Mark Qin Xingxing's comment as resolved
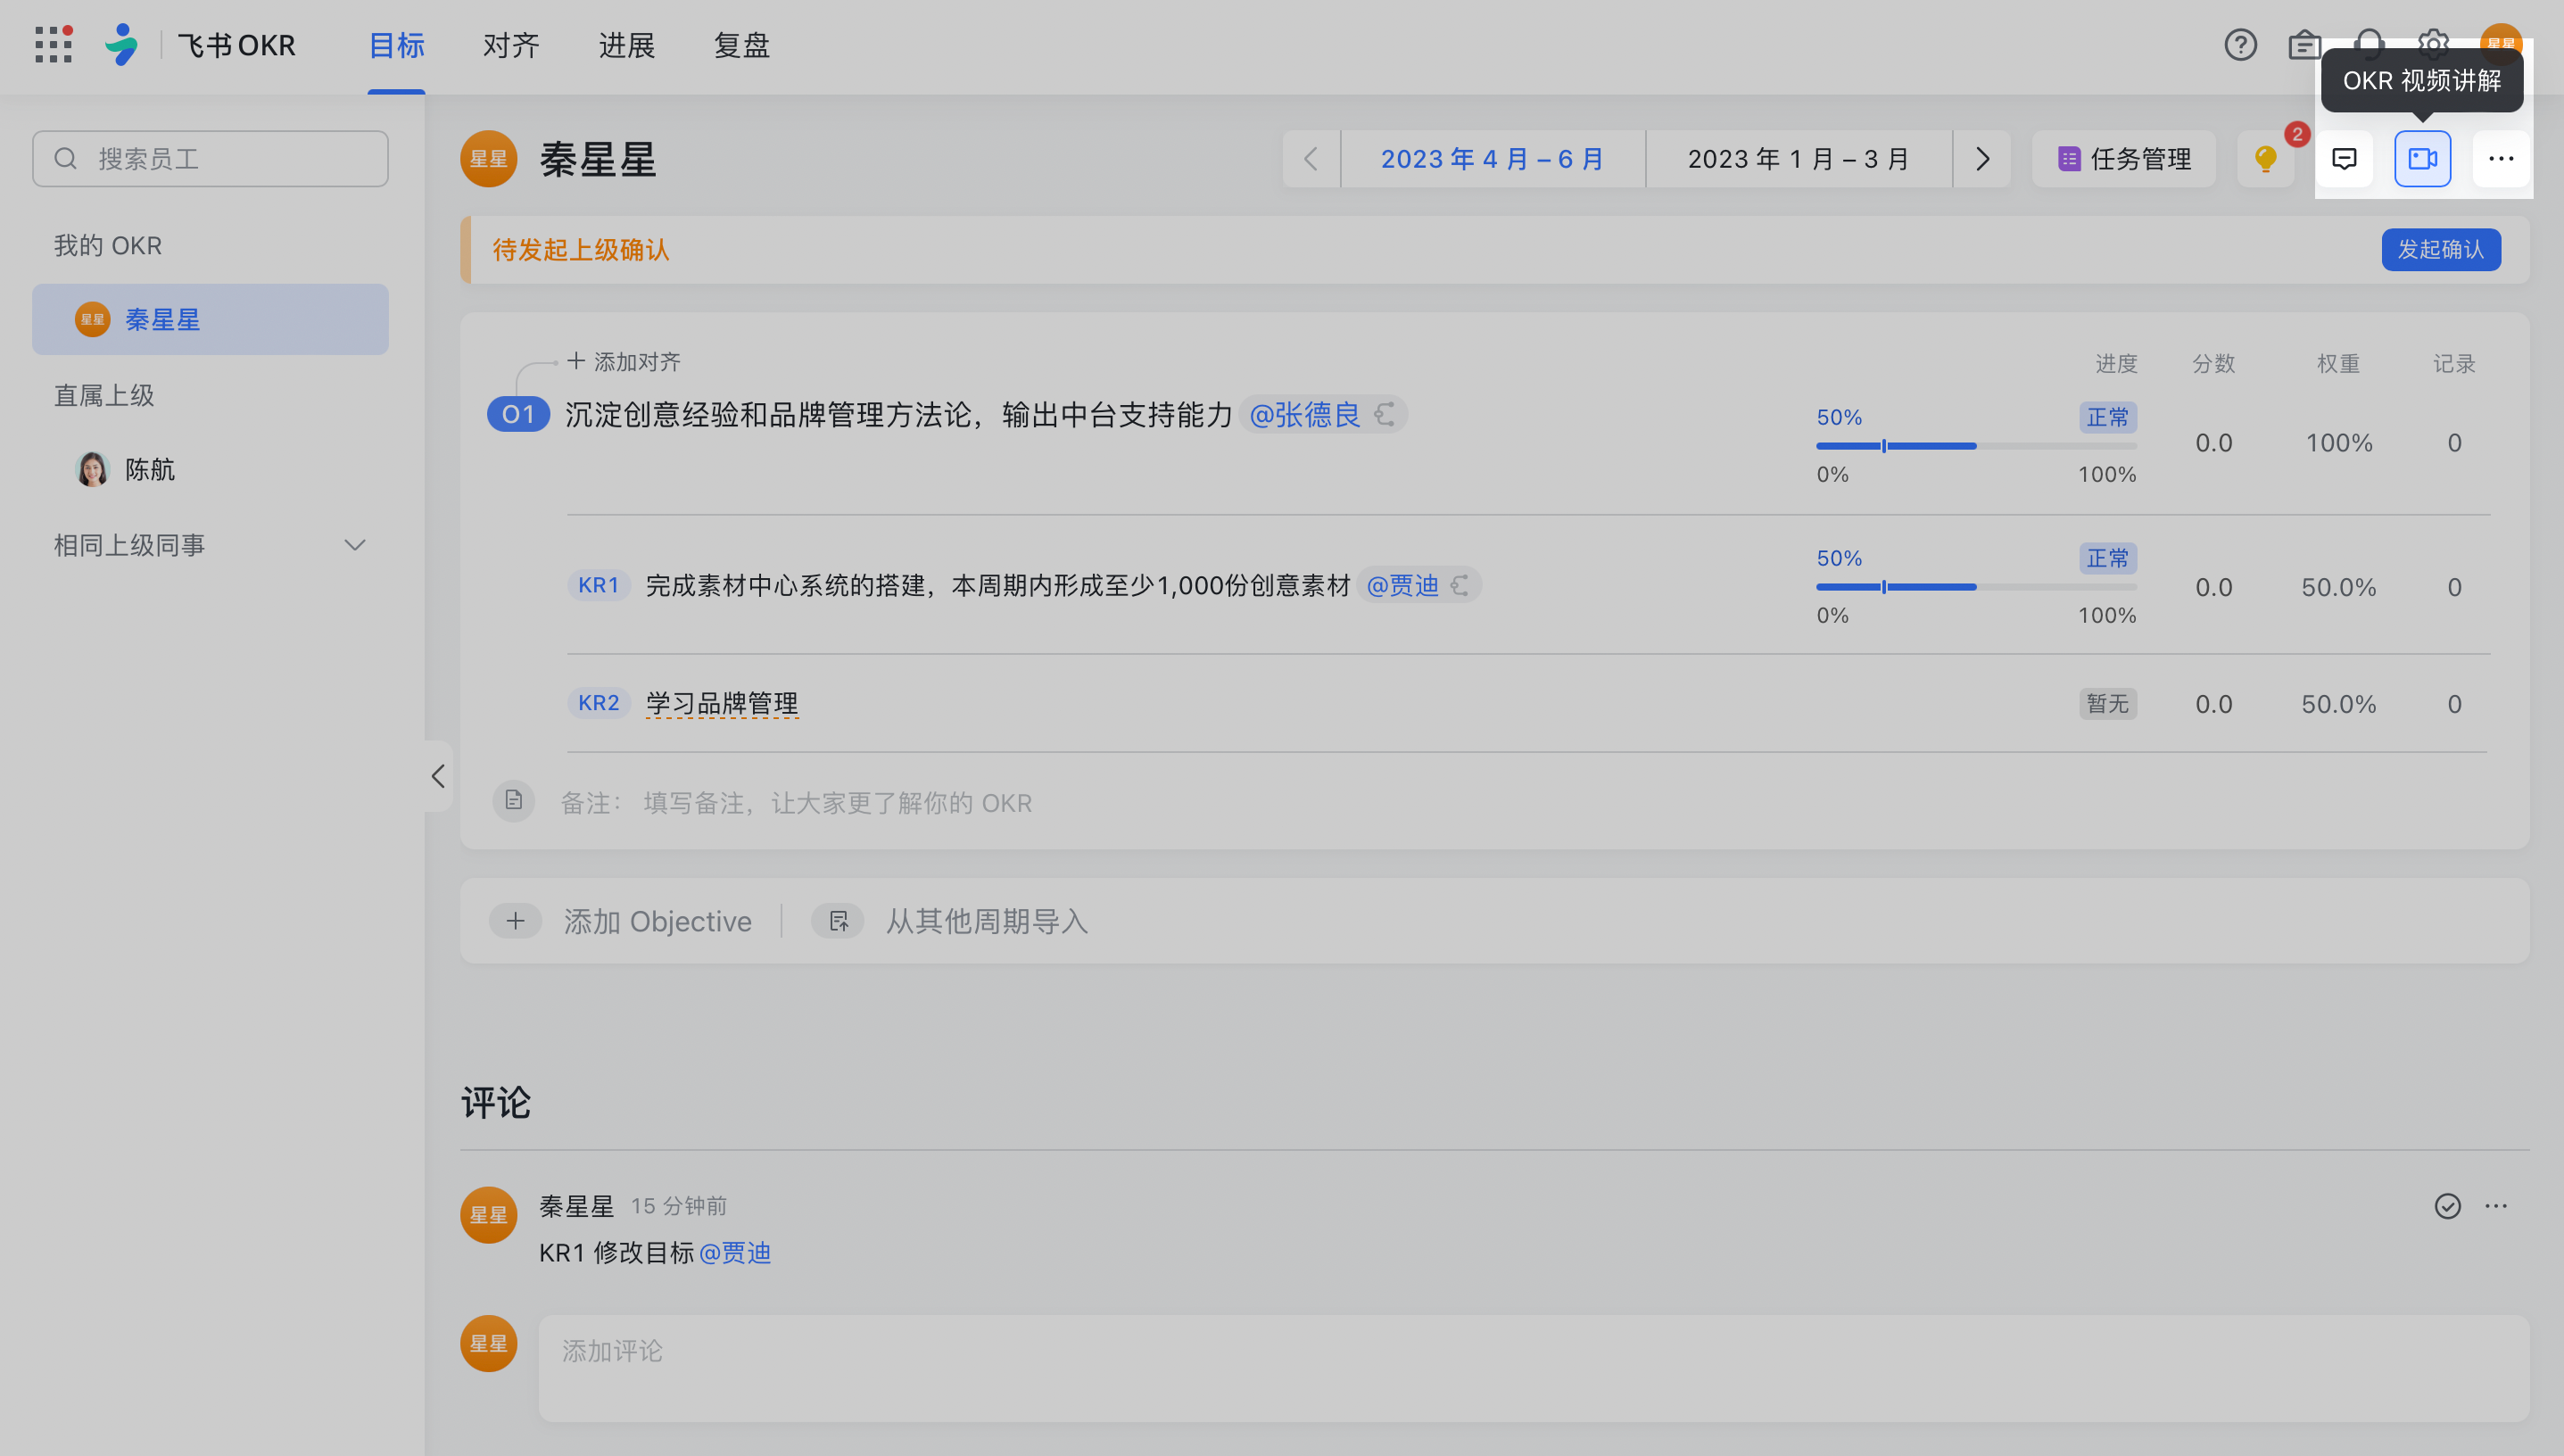The image size is (2564, 1456). [x=2446, y=1206]
